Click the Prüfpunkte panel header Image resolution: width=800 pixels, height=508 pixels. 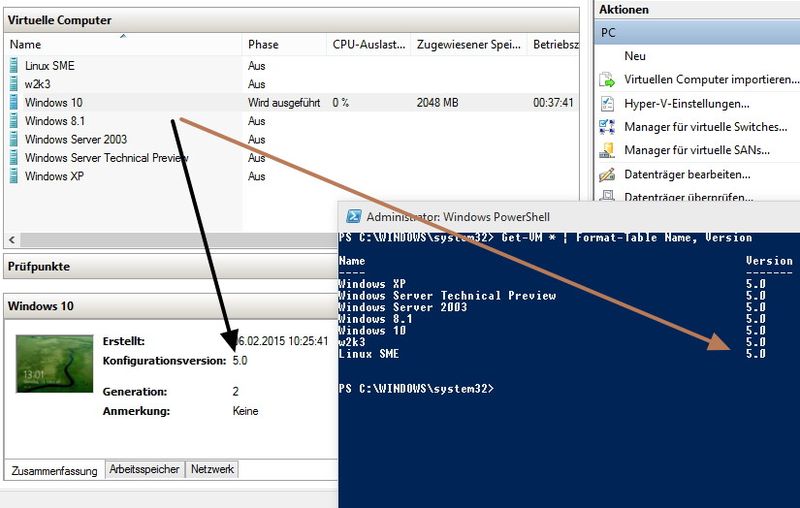pos(171,266)
